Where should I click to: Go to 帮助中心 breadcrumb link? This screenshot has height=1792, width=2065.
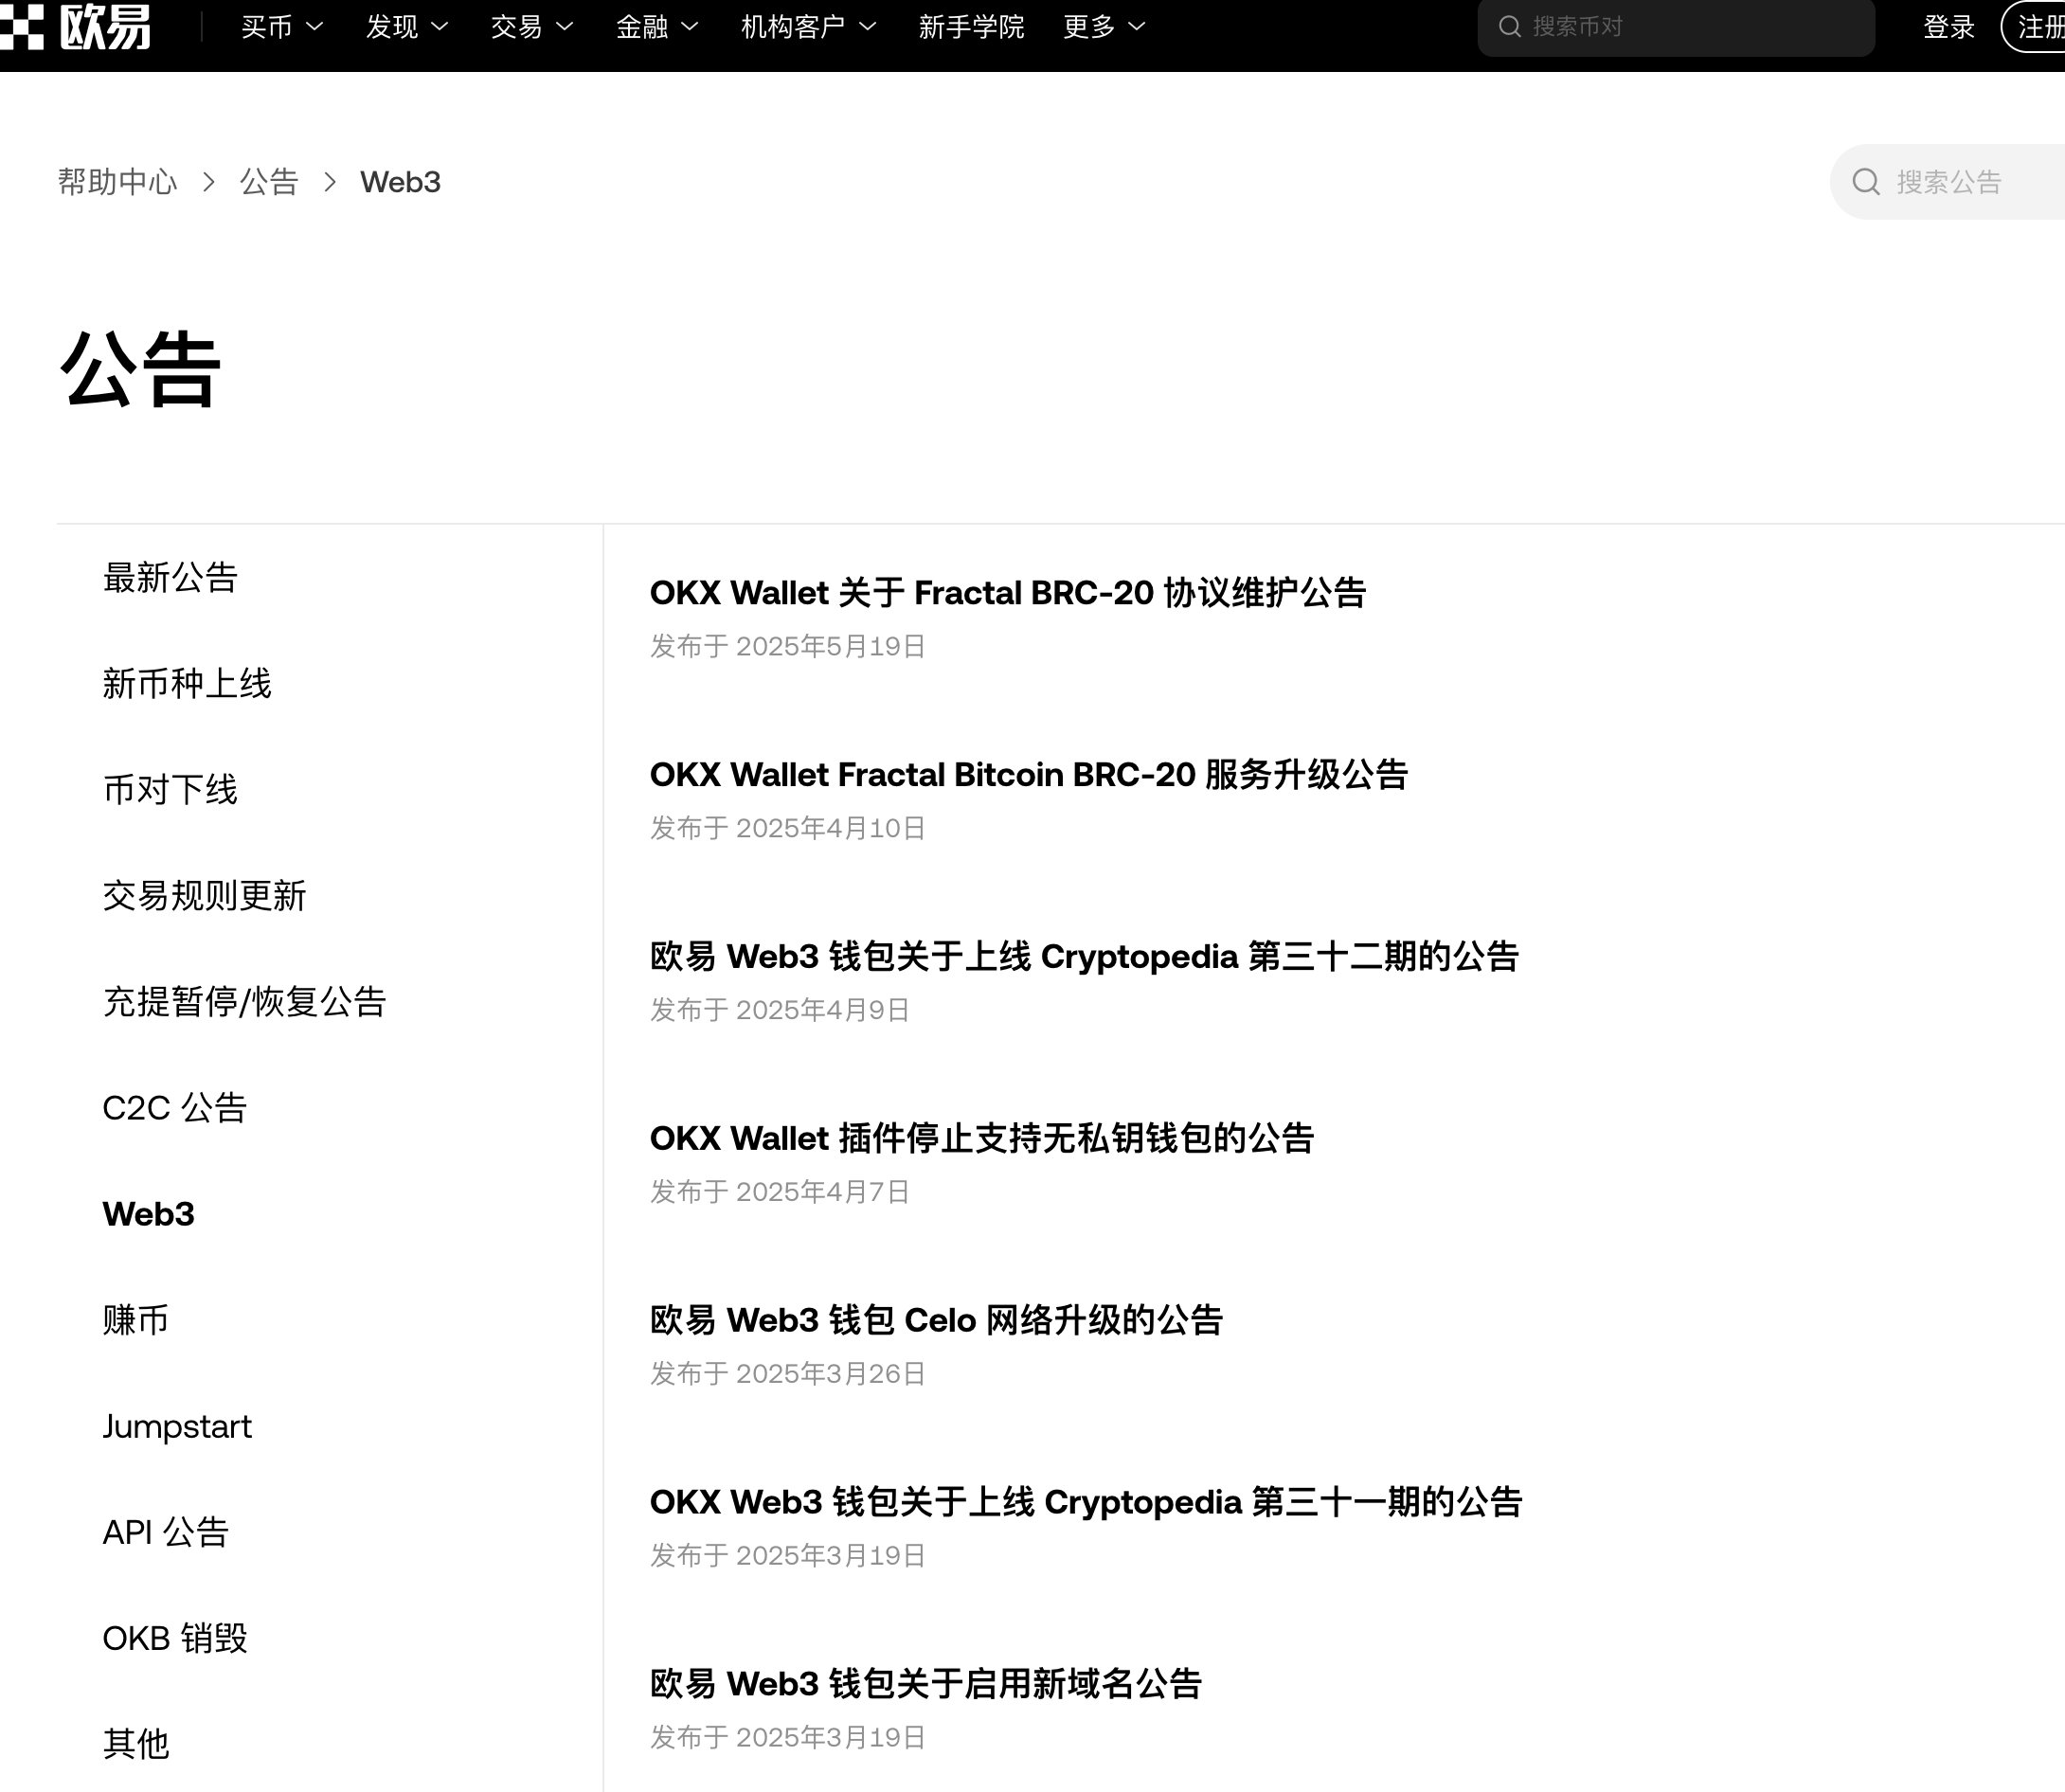pos(117,182)
